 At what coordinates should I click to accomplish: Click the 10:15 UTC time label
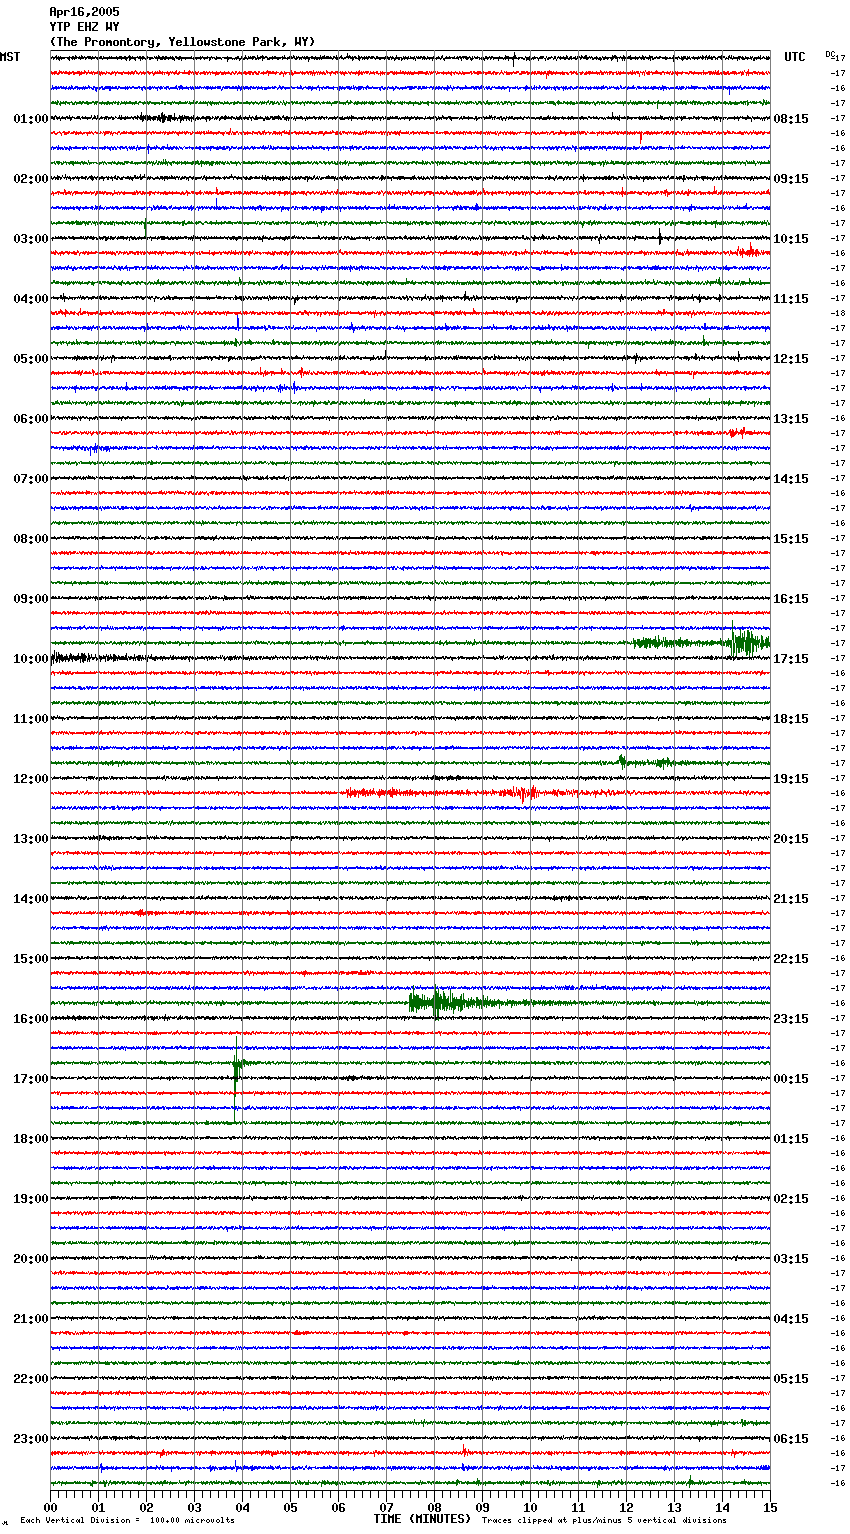tap(791, 239)
